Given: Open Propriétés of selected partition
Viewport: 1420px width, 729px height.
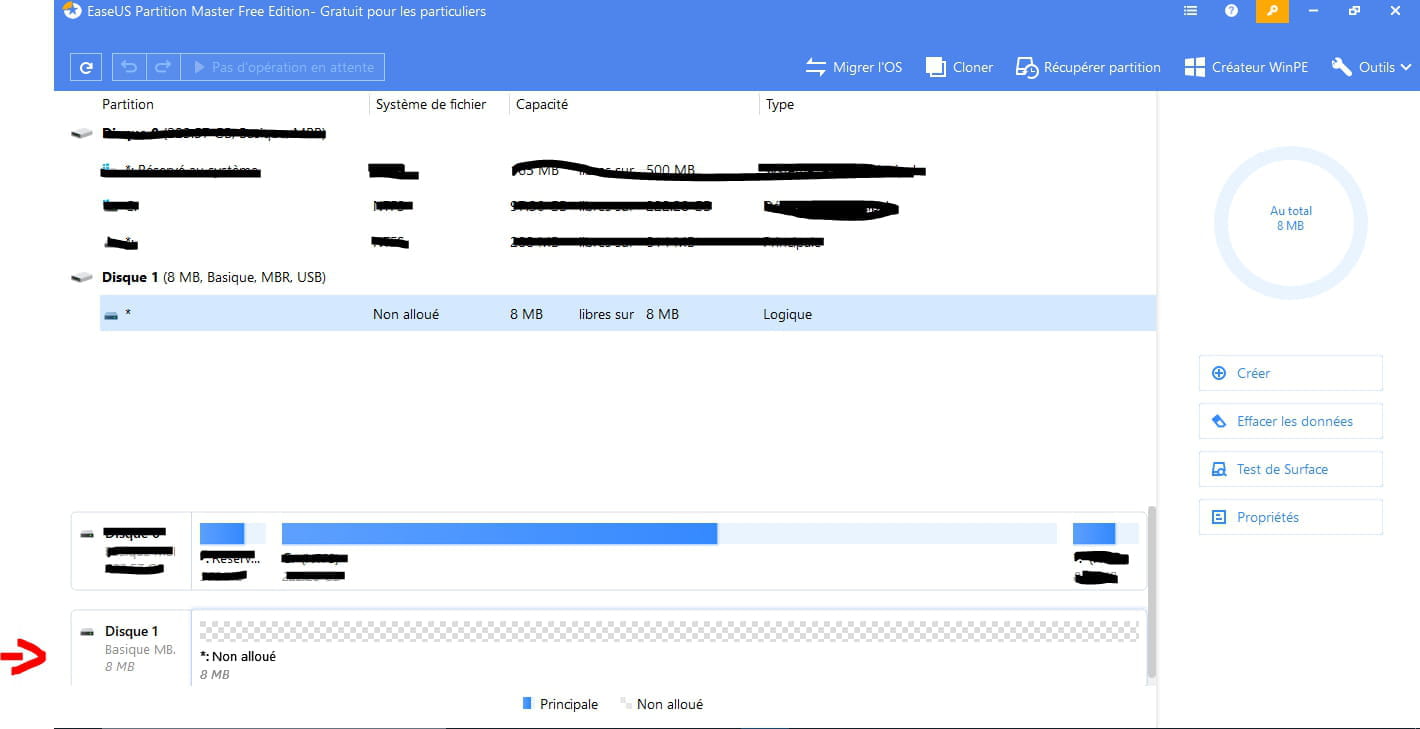Looking at the screenshot, I should point(1290,517).
